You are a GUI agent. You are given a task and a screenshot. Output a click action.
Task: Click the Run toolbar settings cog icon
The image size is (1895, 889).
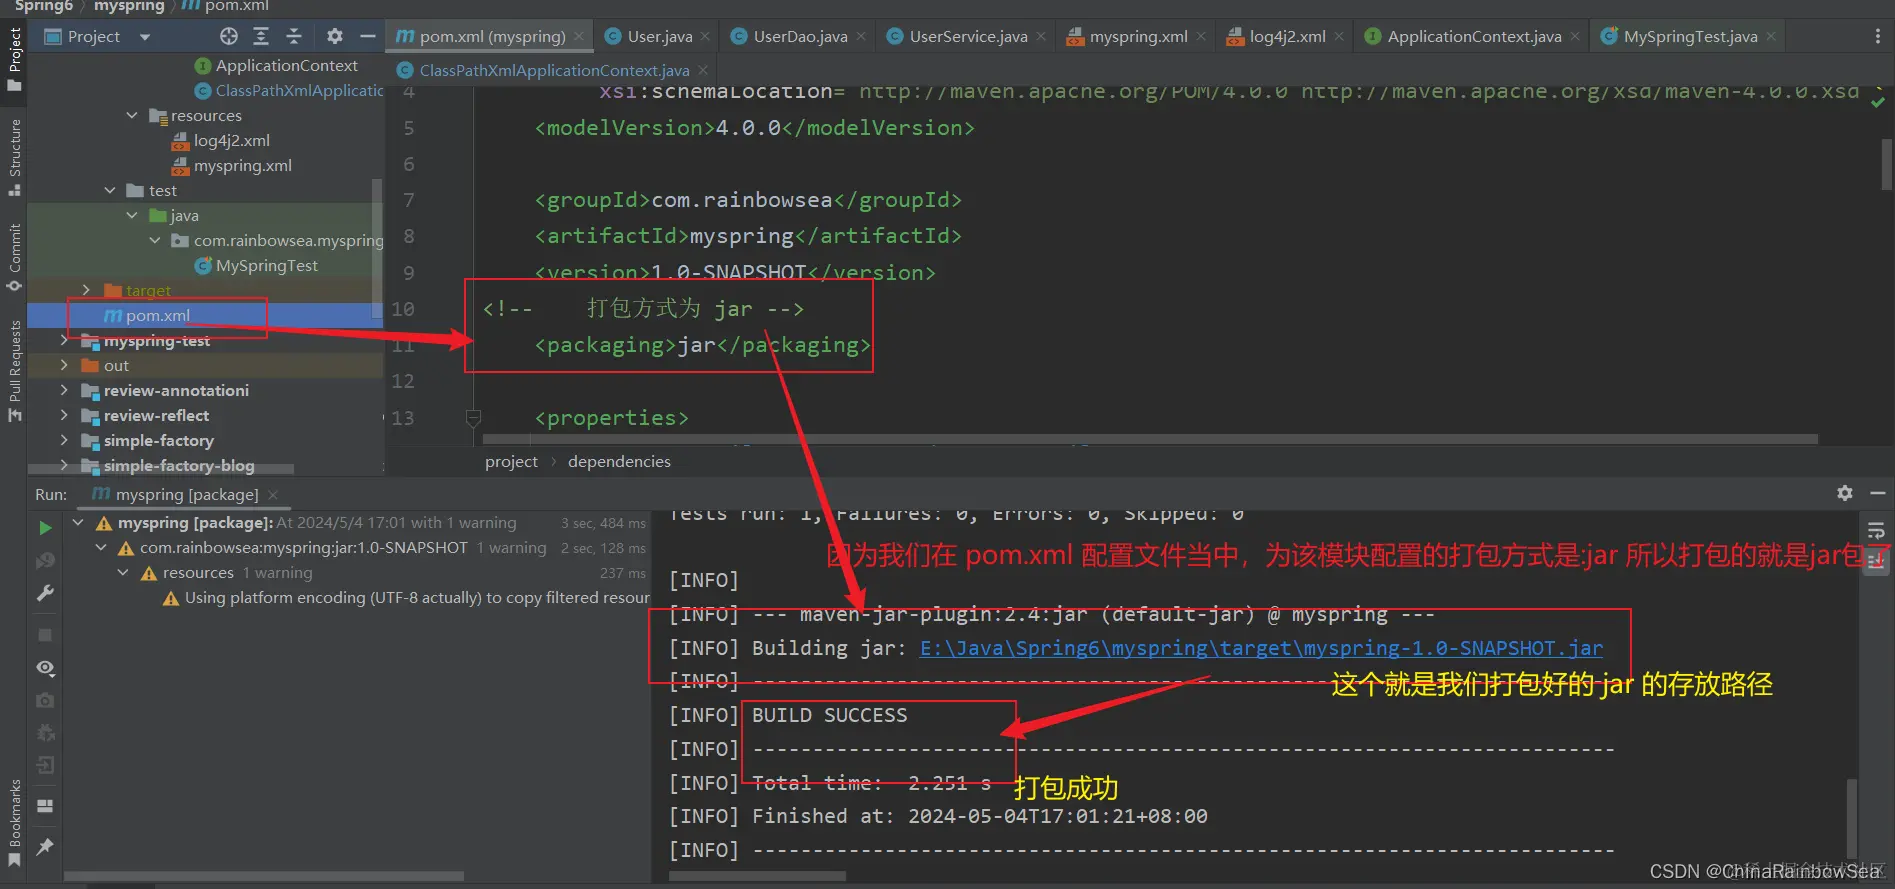(x=45, y=733)
